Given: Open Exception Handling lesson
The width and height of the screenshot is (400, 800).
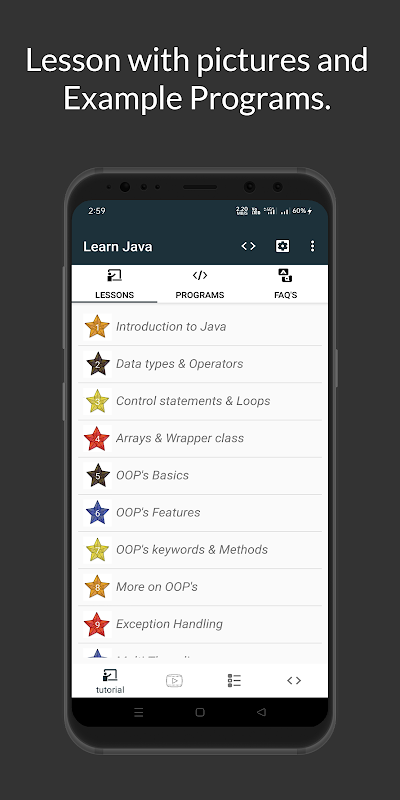Looking at the screenshot, I should [200, 624].
